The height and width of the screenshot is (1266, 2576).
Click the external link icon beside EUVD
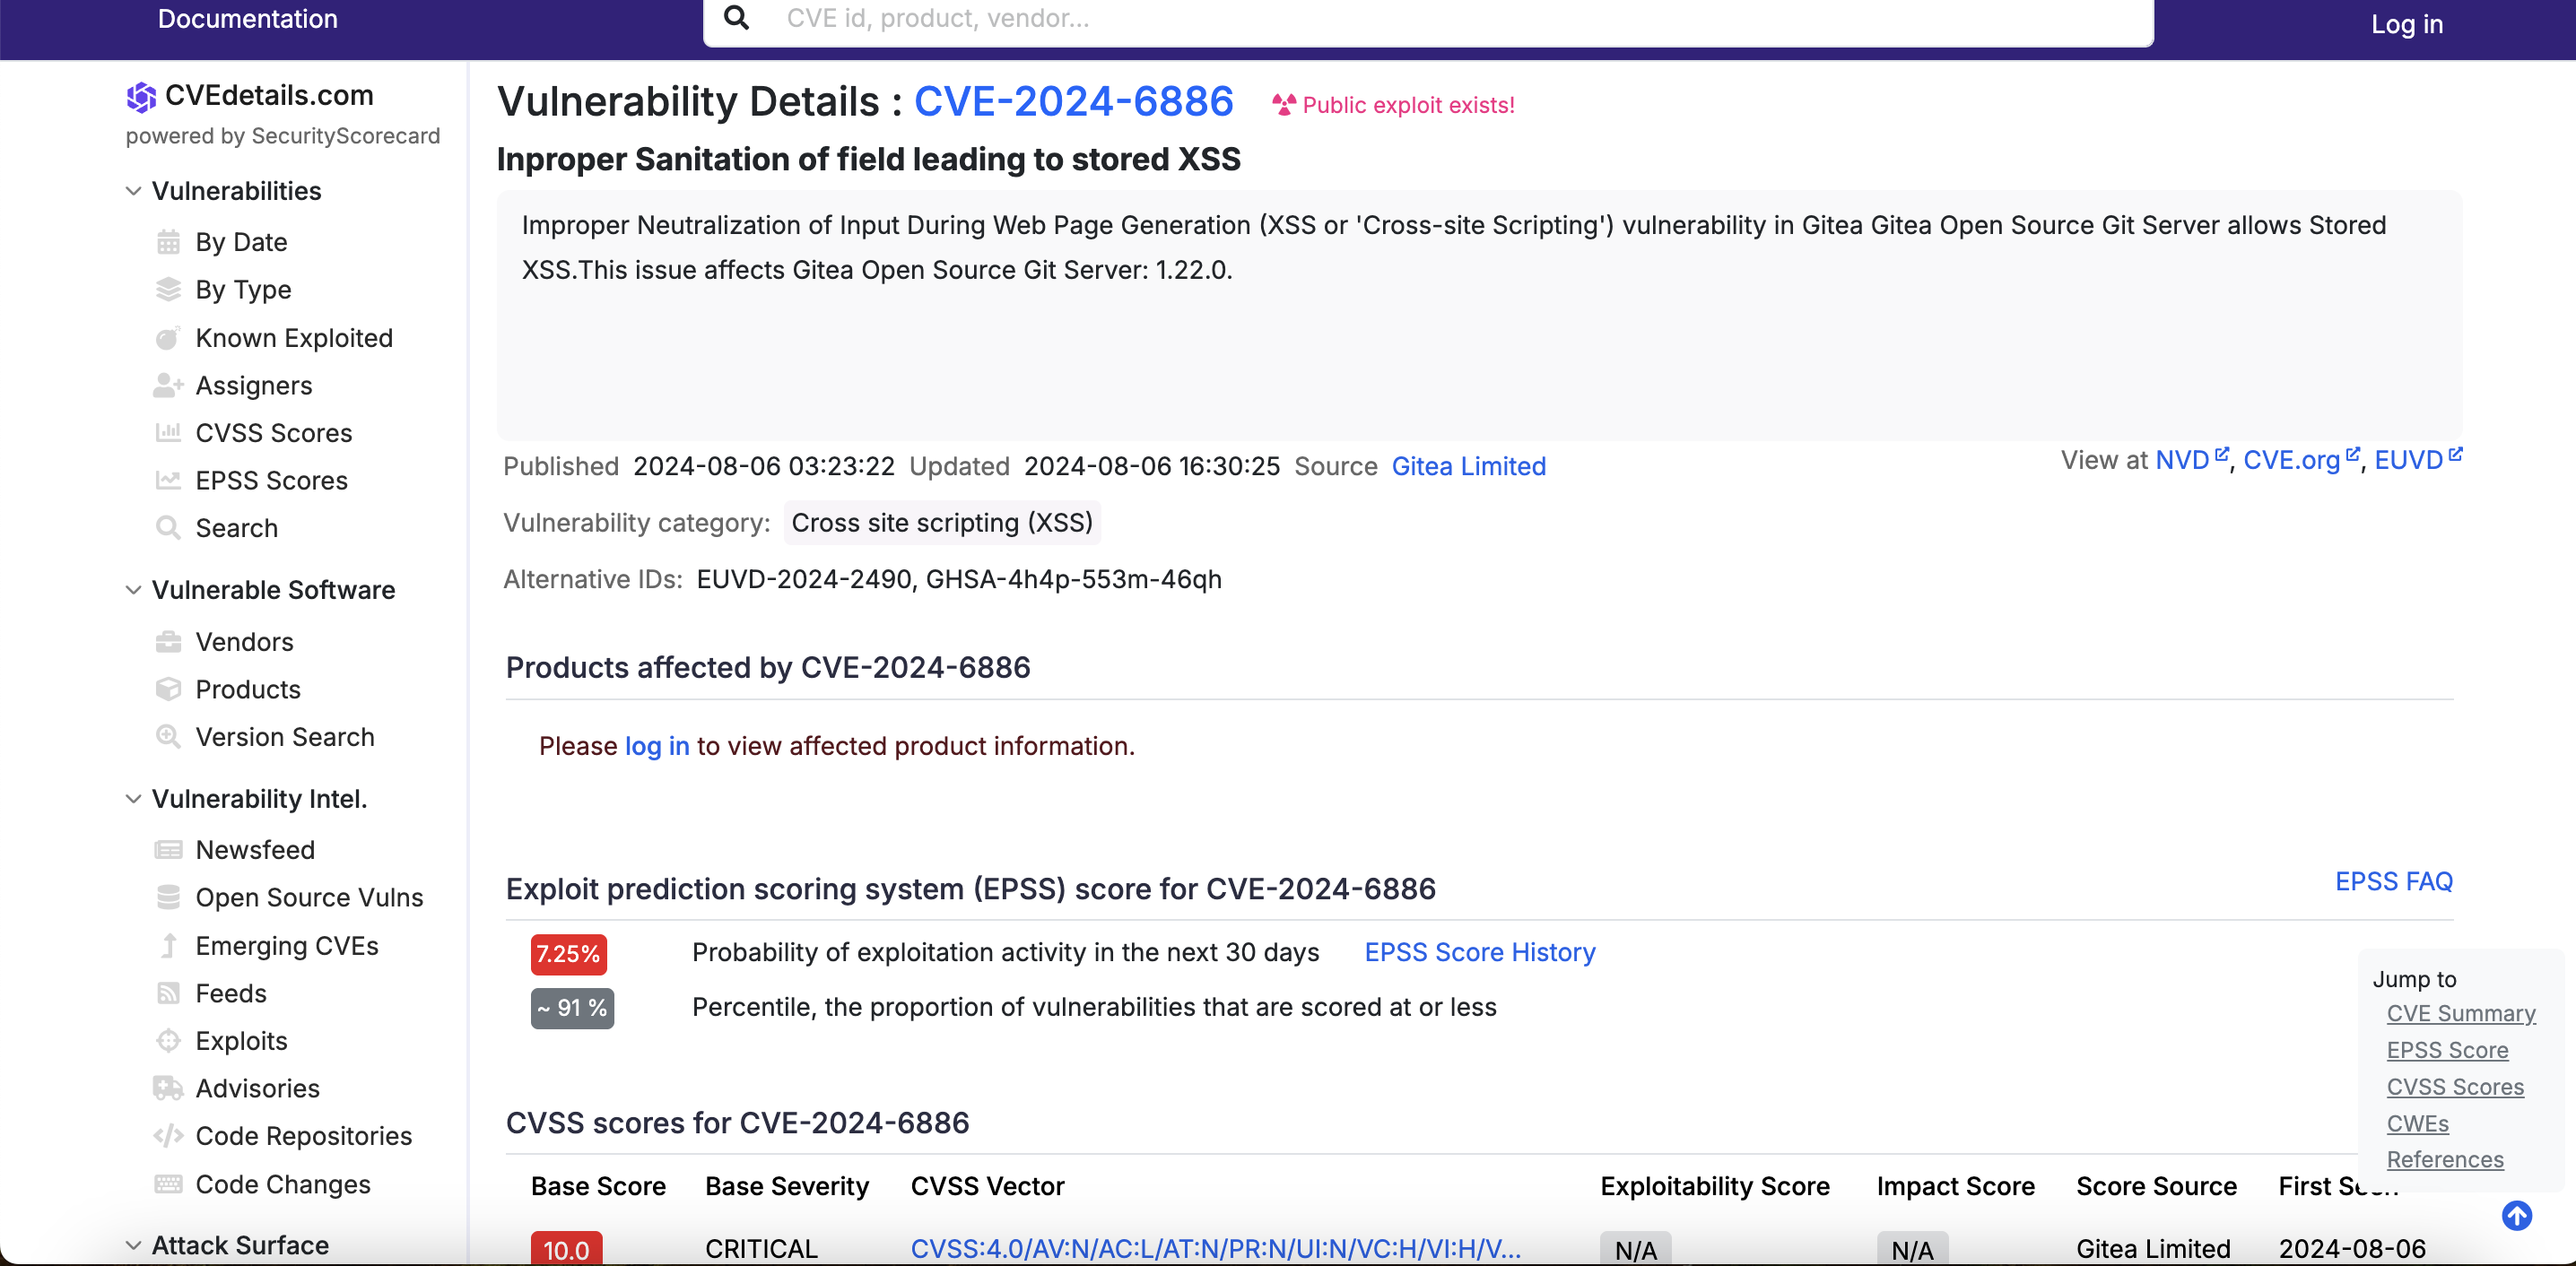pyautogui.click(x=2455, y=455)
